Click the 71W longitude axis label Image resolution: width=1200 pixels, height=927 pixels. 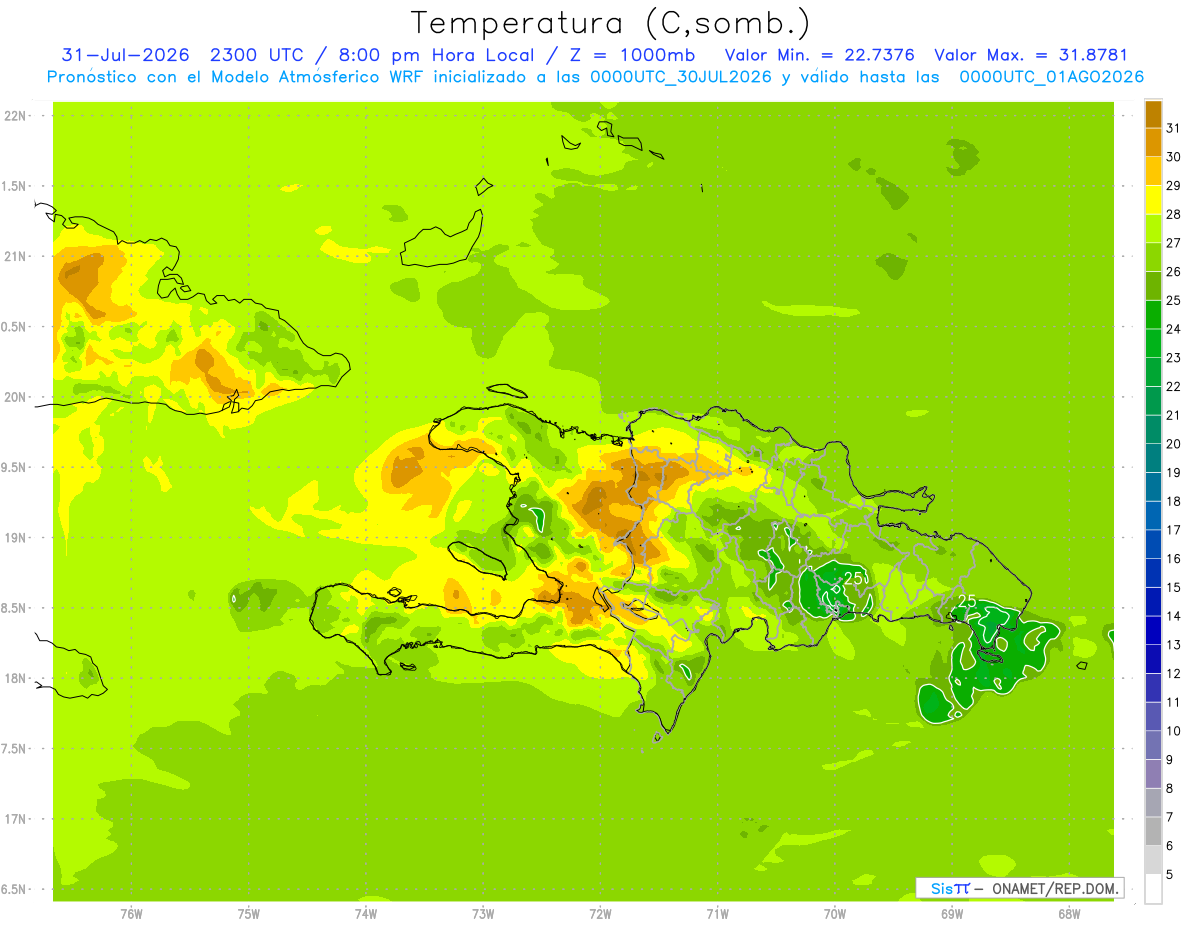point(717,913)
